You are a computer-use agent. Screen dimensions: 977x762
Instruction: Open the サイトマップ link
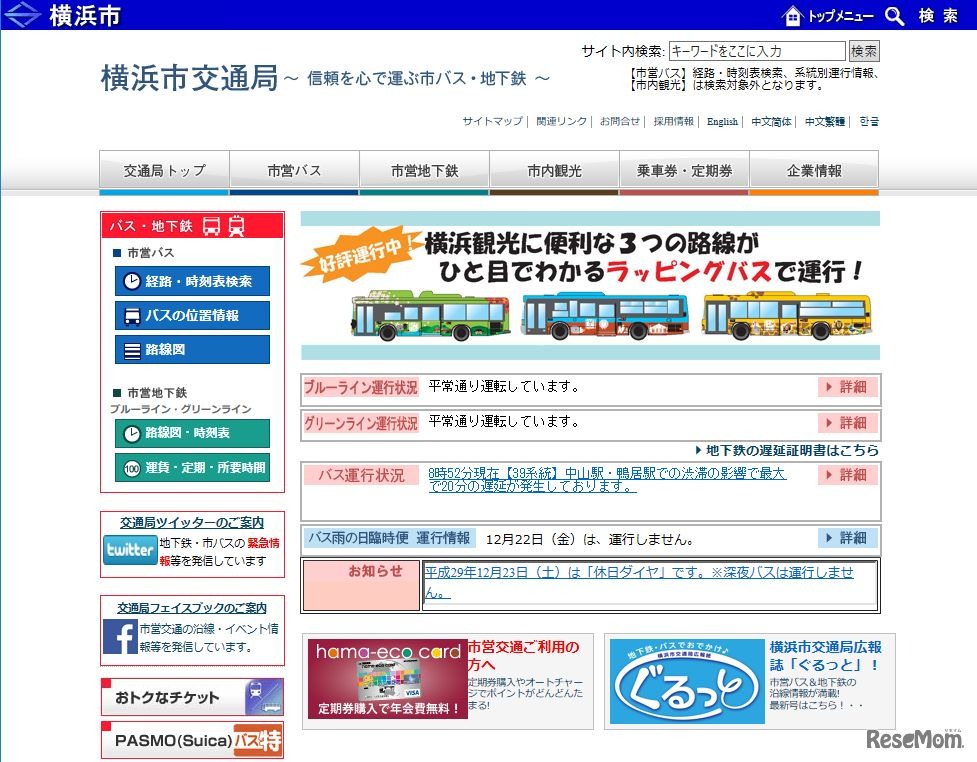492,121
